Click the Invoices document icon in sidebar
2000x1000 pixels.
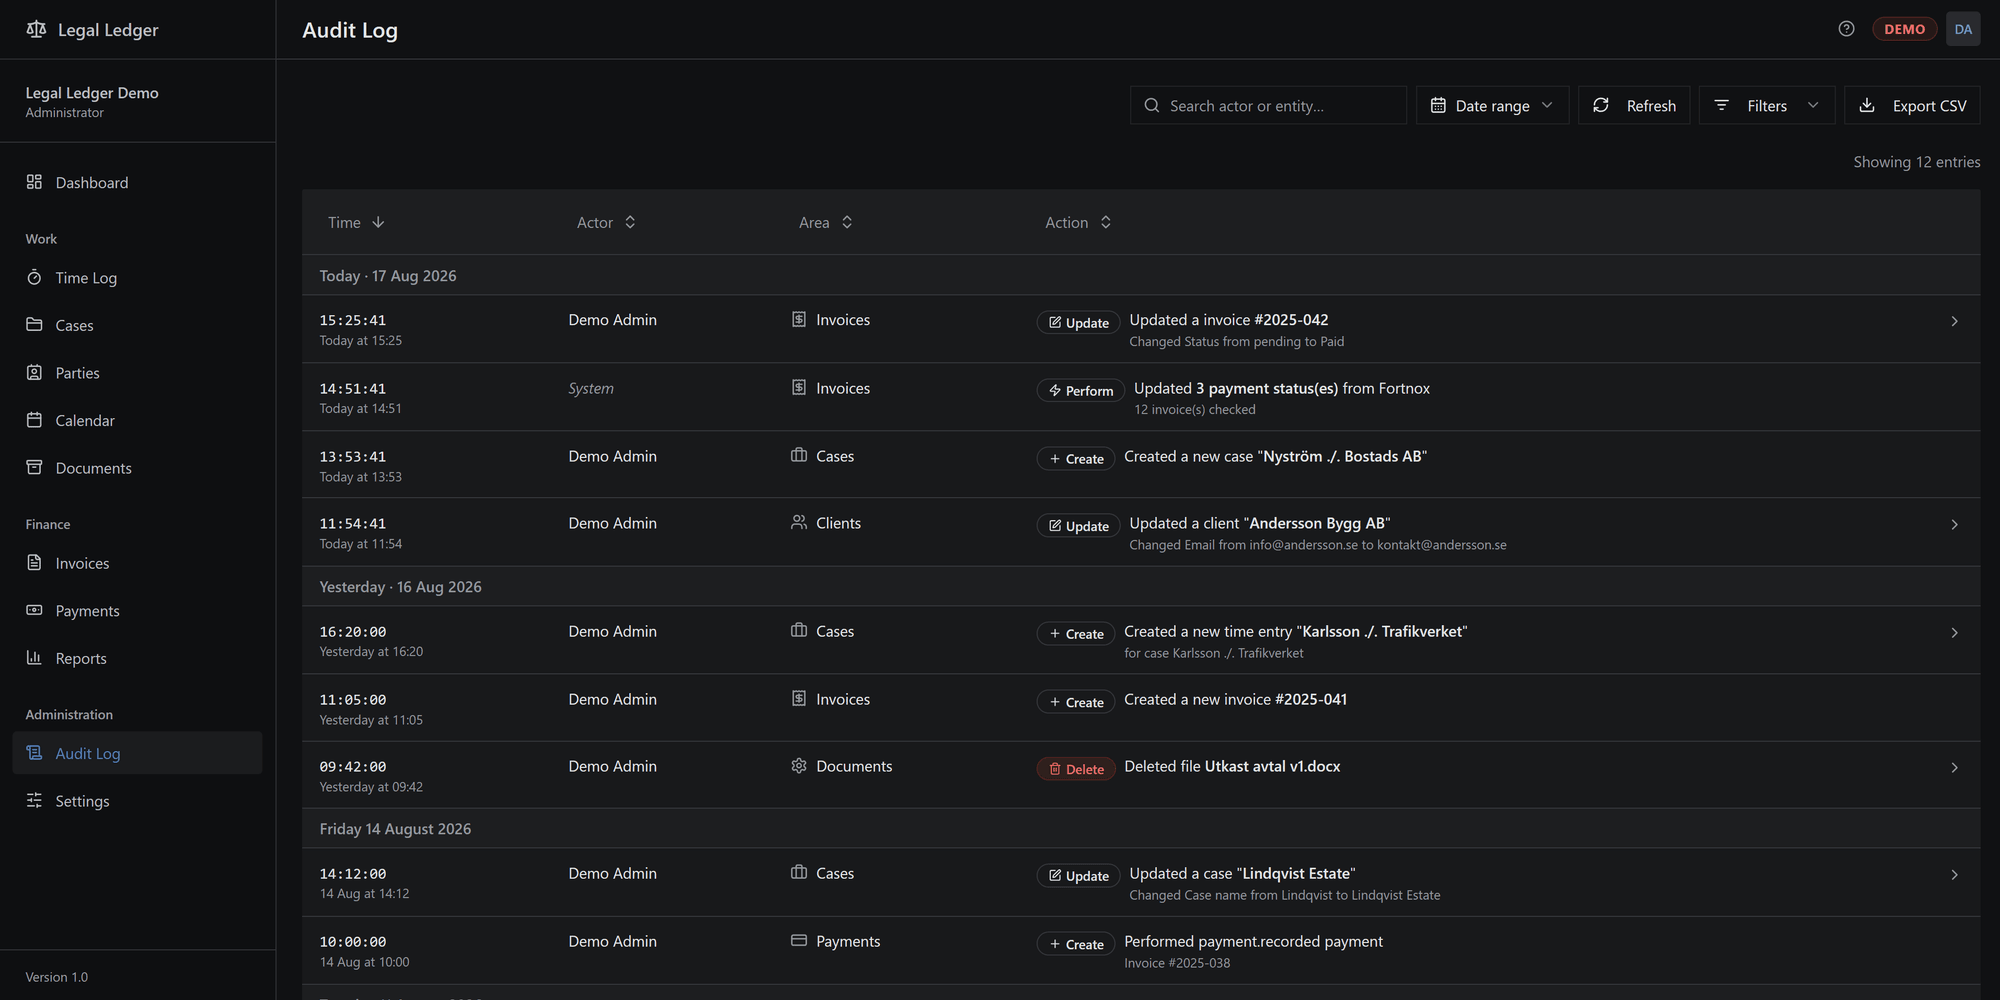coord(34,562)
